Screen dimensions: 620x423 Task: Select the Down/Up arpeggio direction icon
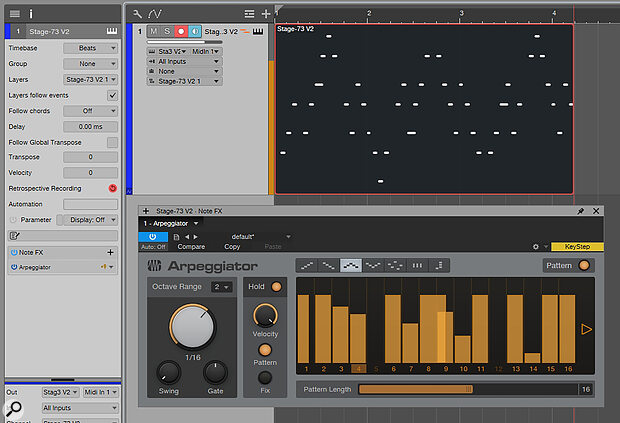pyautogui.click(x=373, y=266)
